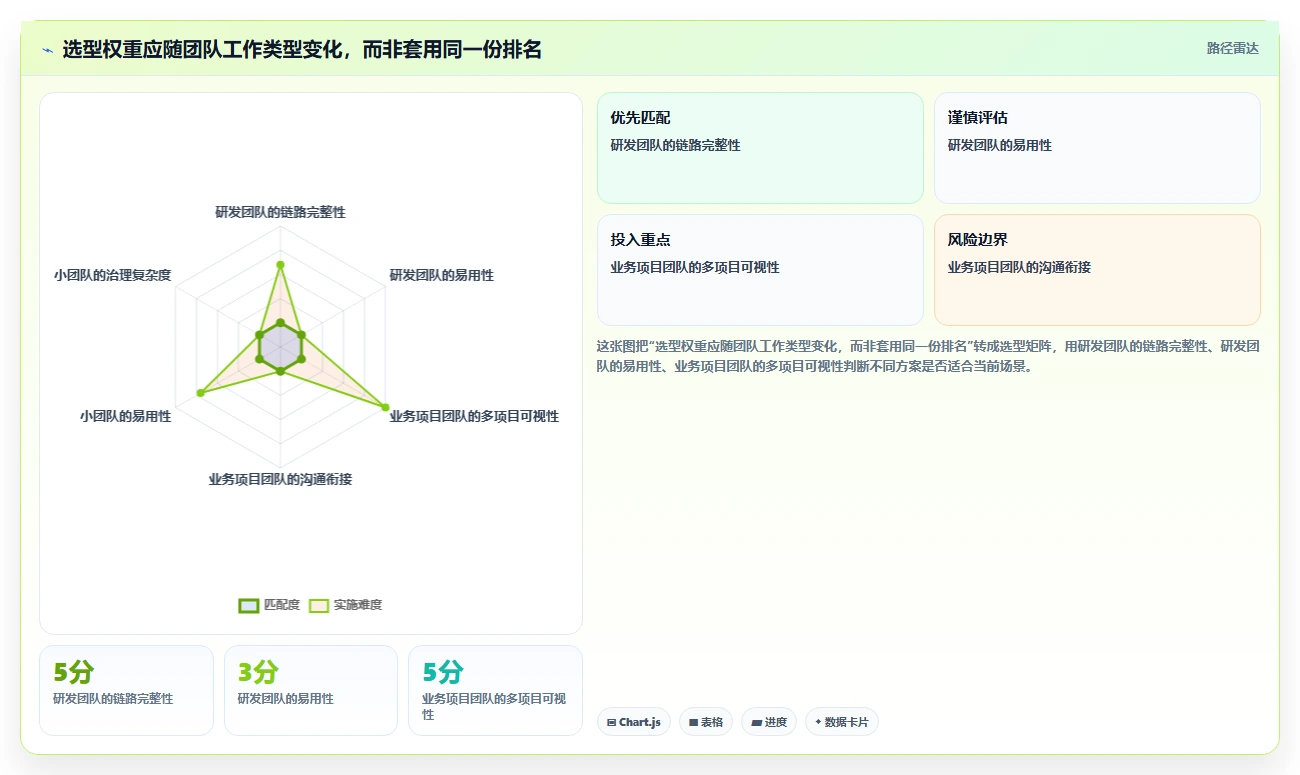
Task: Click the 匹配度 legend color box
Action: point(249,605)
